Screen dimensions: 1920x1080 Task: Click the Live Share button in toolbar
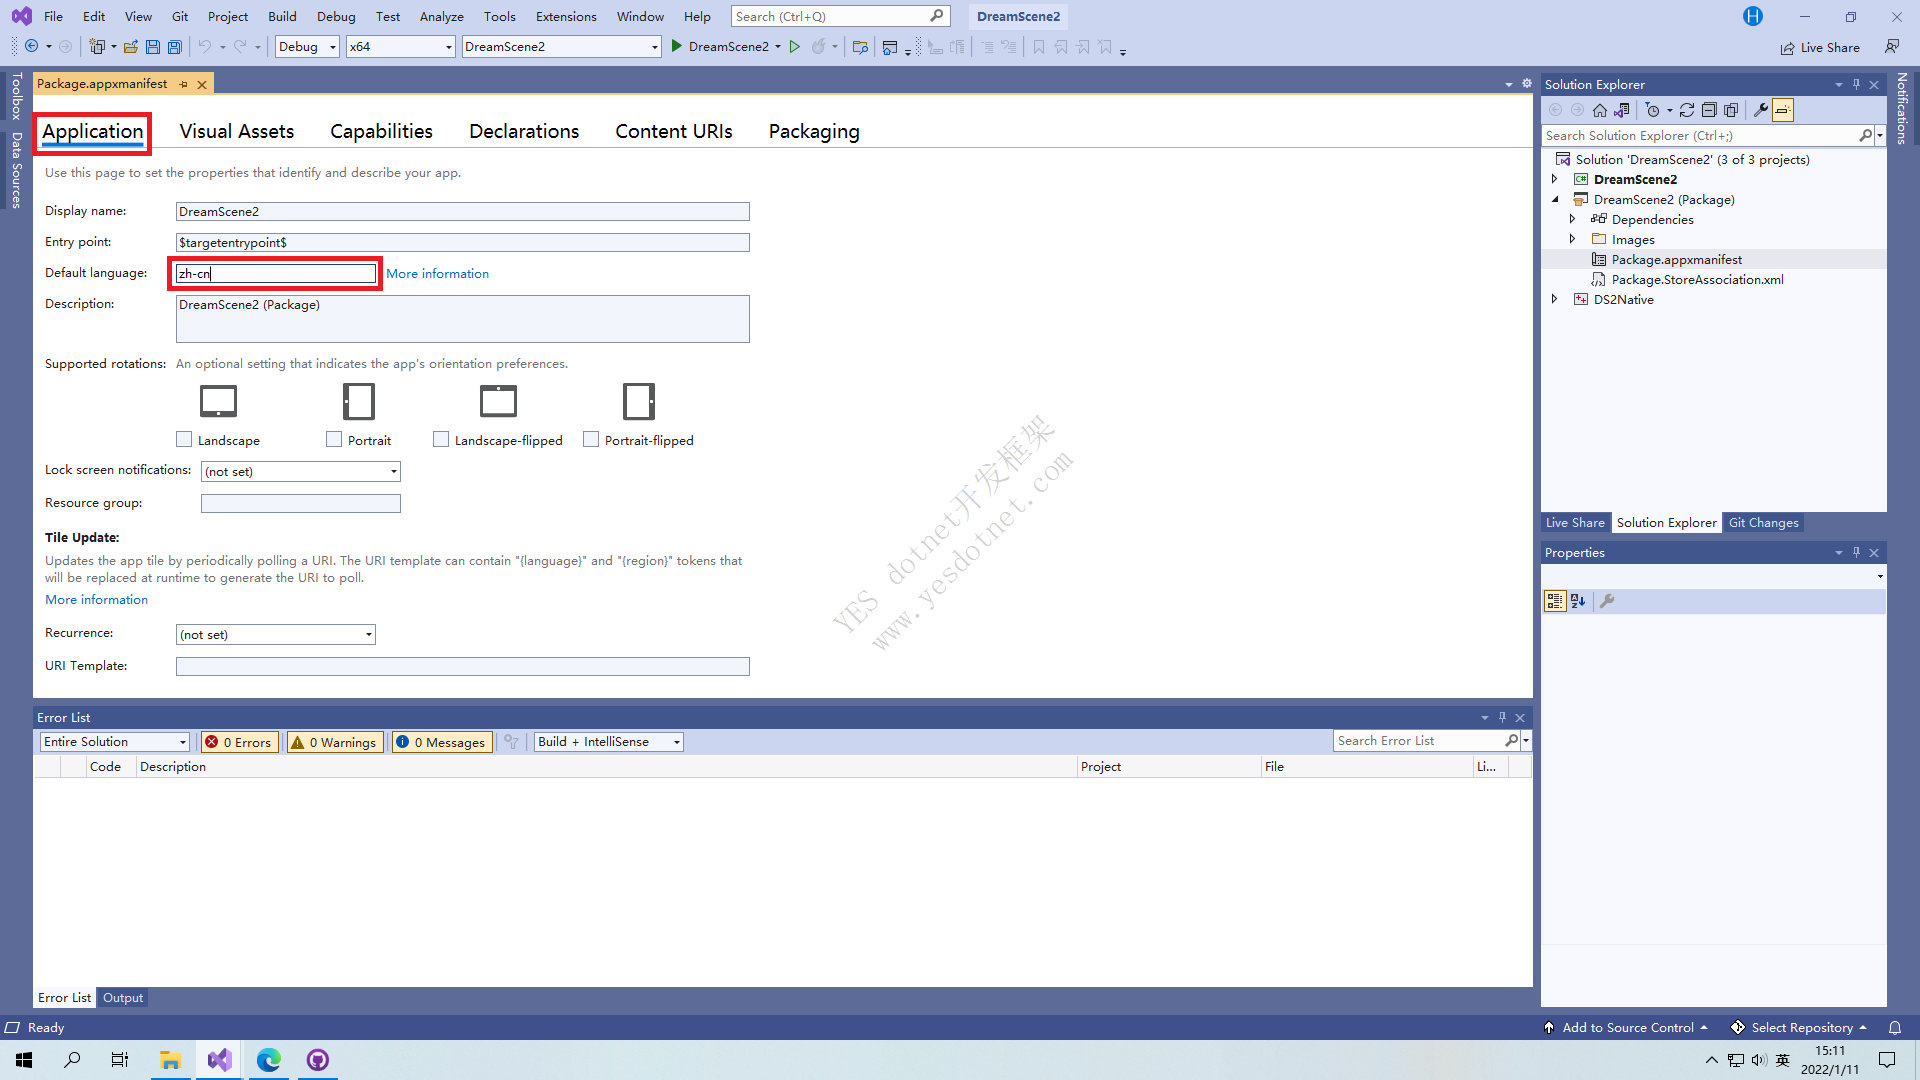point(1820,47)
